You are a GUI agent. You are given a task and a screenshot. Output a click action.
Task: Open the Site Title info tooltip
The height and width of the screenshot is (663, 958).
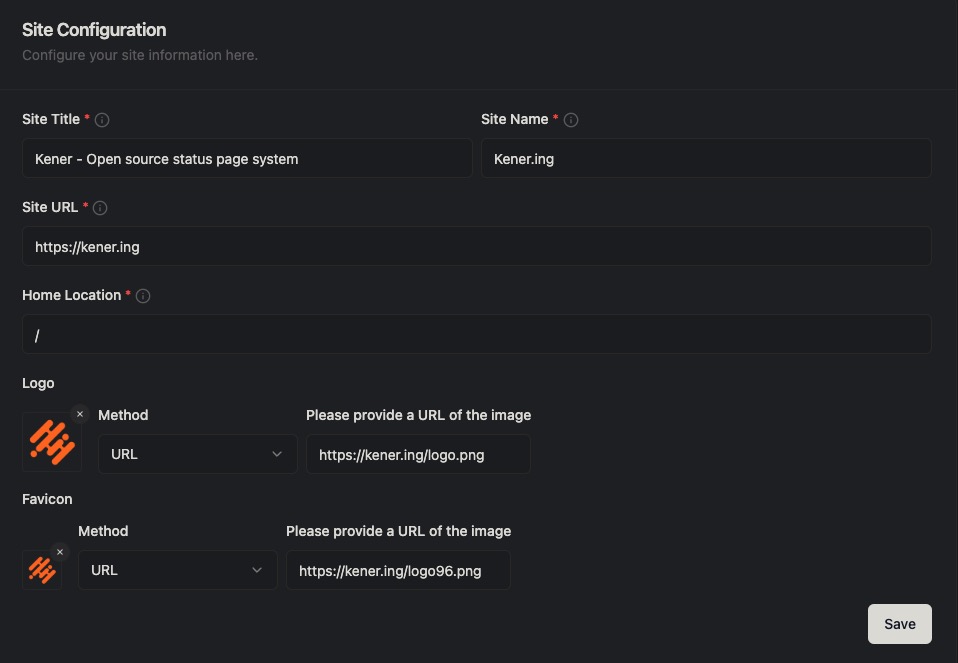[102, 119]
